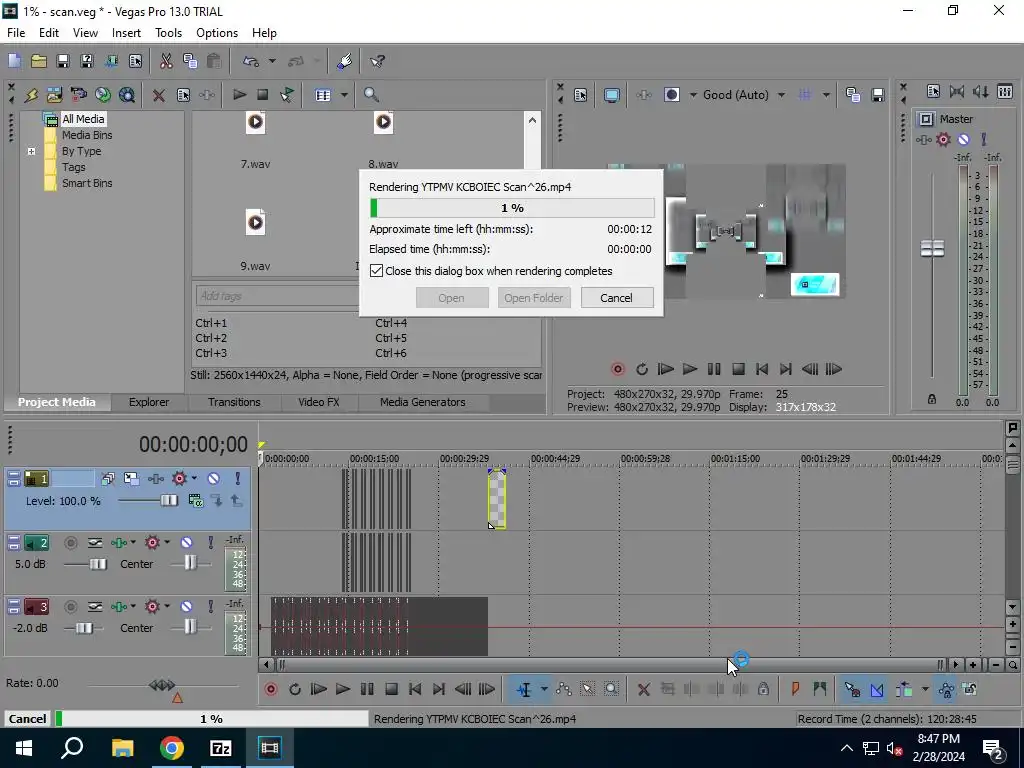Screen dimensions: 1024x768
Task: Click Cancel in the bottom status bar
Action: coord(27,719)
